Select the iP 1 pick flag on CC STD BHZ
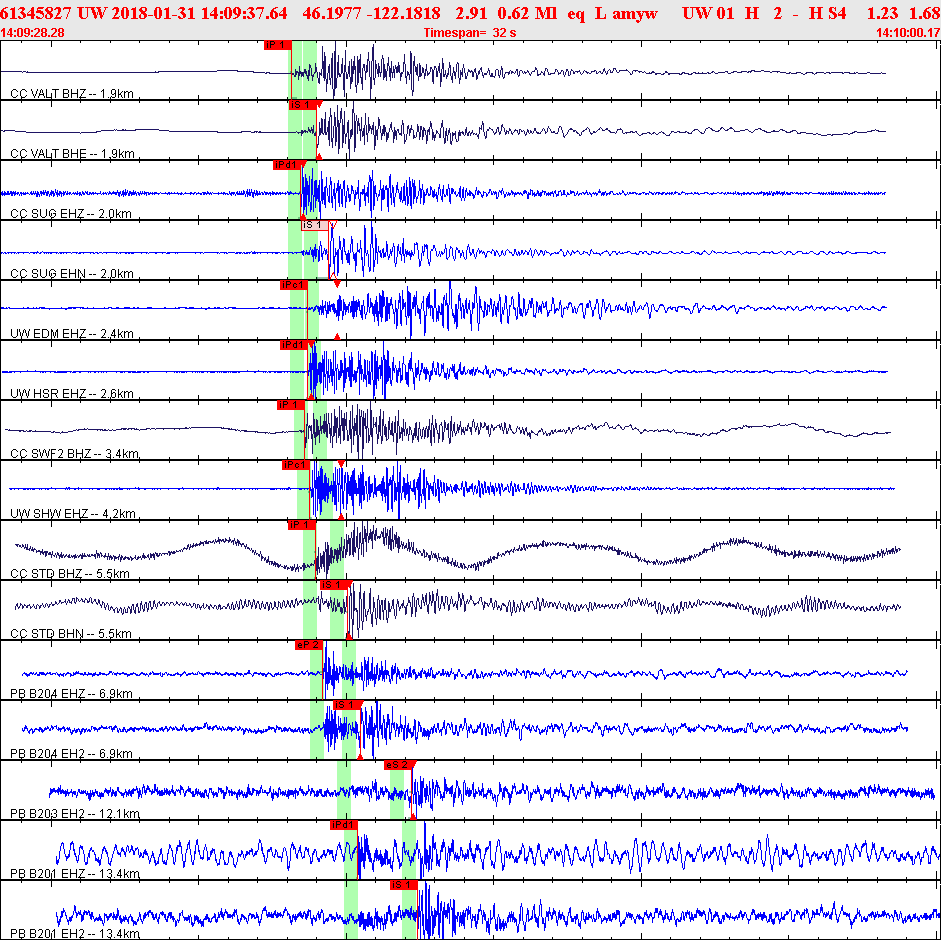The width and height of the screenshot is (941, 940). click(x=302, y=525)
